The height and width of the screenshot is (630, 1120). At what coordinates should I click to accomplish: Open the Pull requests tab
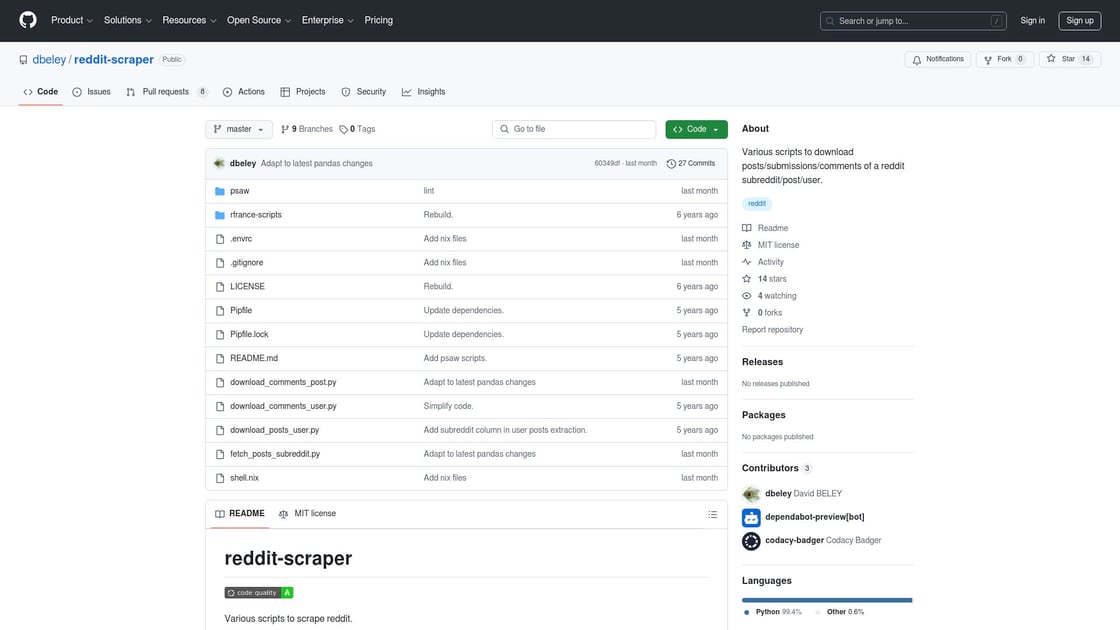pos(166,92)
